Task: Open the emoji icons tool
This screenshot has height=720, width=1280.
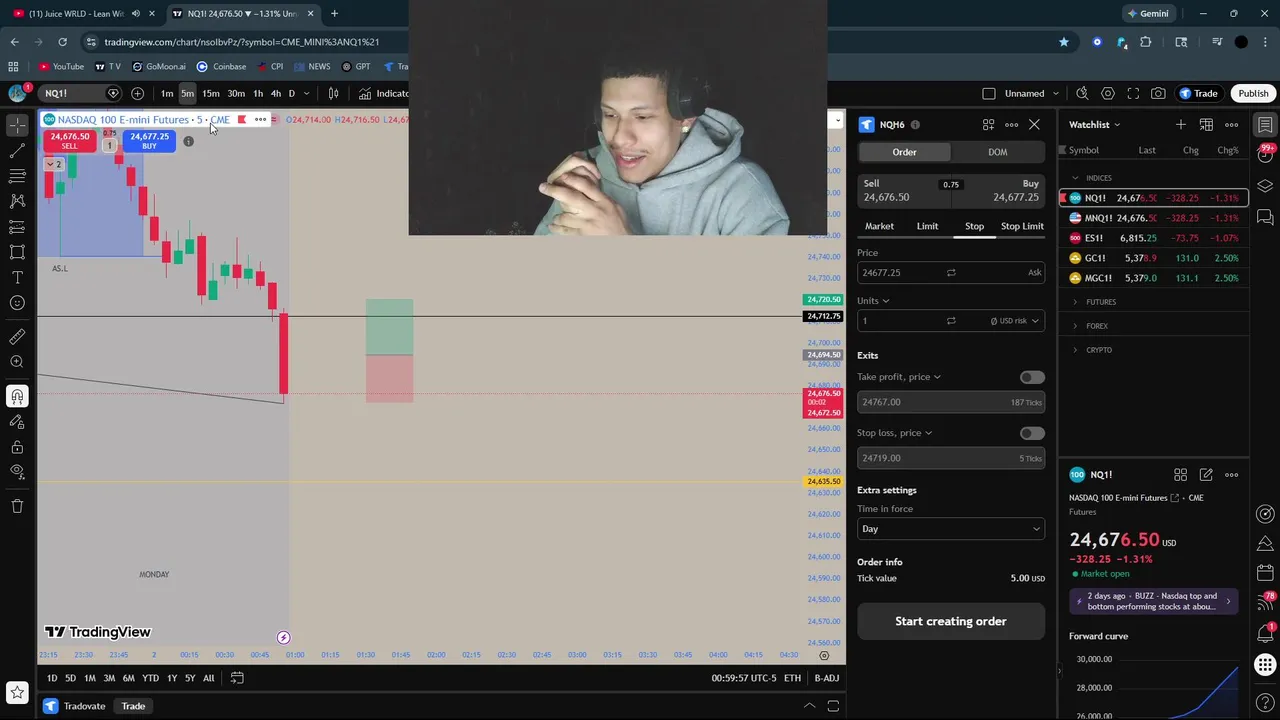Action: point(17,303)
